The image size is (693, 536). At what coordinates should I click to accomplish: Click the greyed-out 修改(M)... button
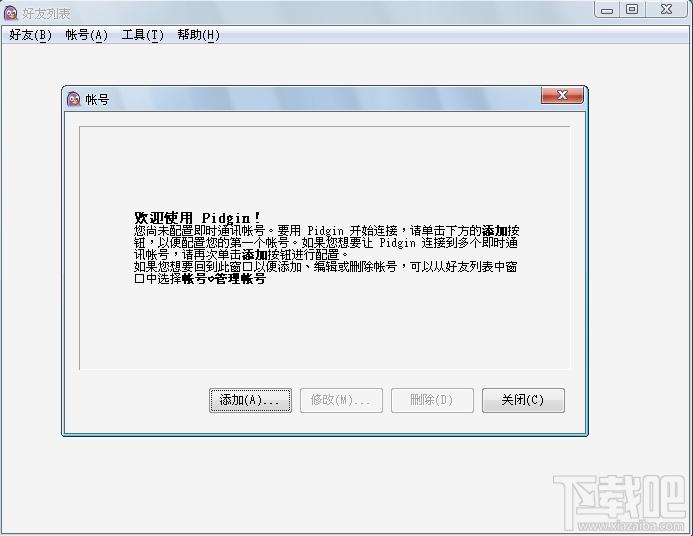[340, 400]
